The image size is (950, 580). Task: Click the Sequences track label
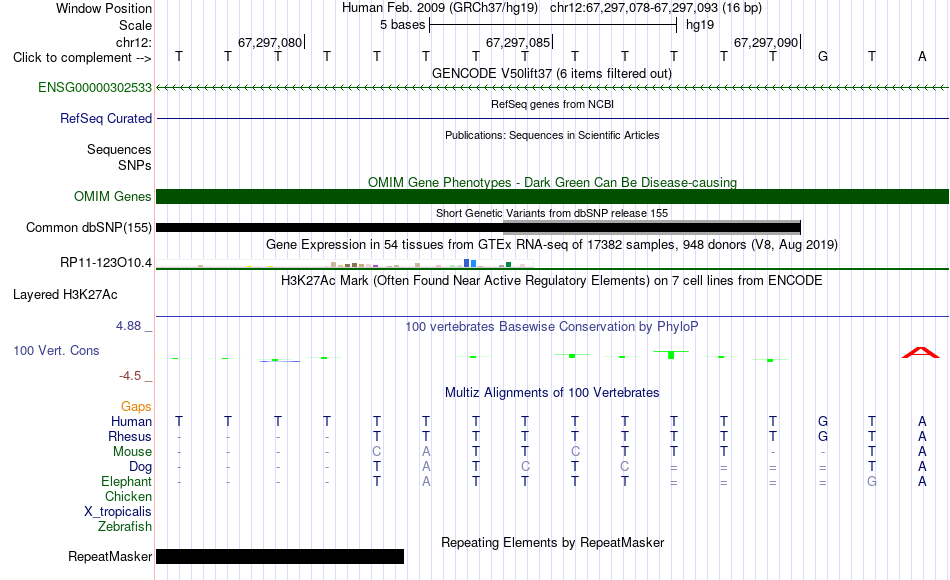(119, 149)
